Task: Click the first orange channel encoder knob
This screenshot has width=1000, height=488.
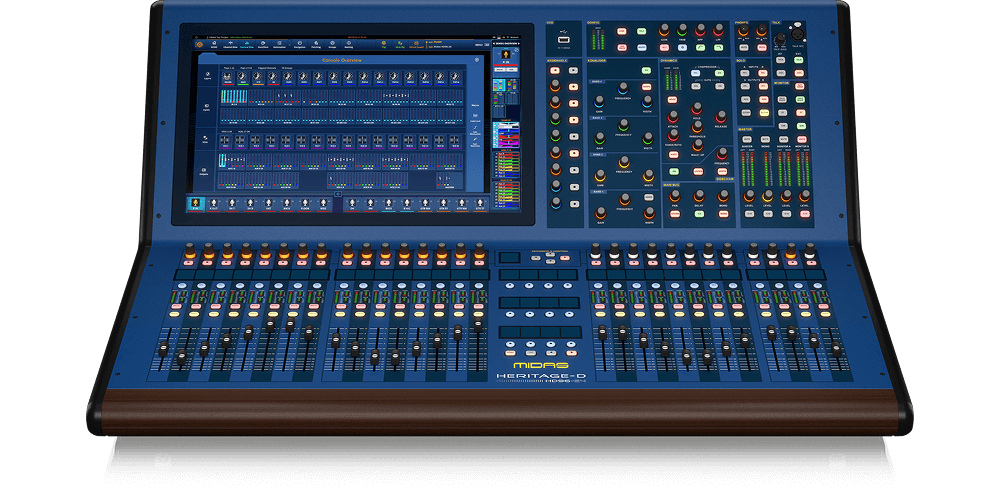Action: point(190,250)
